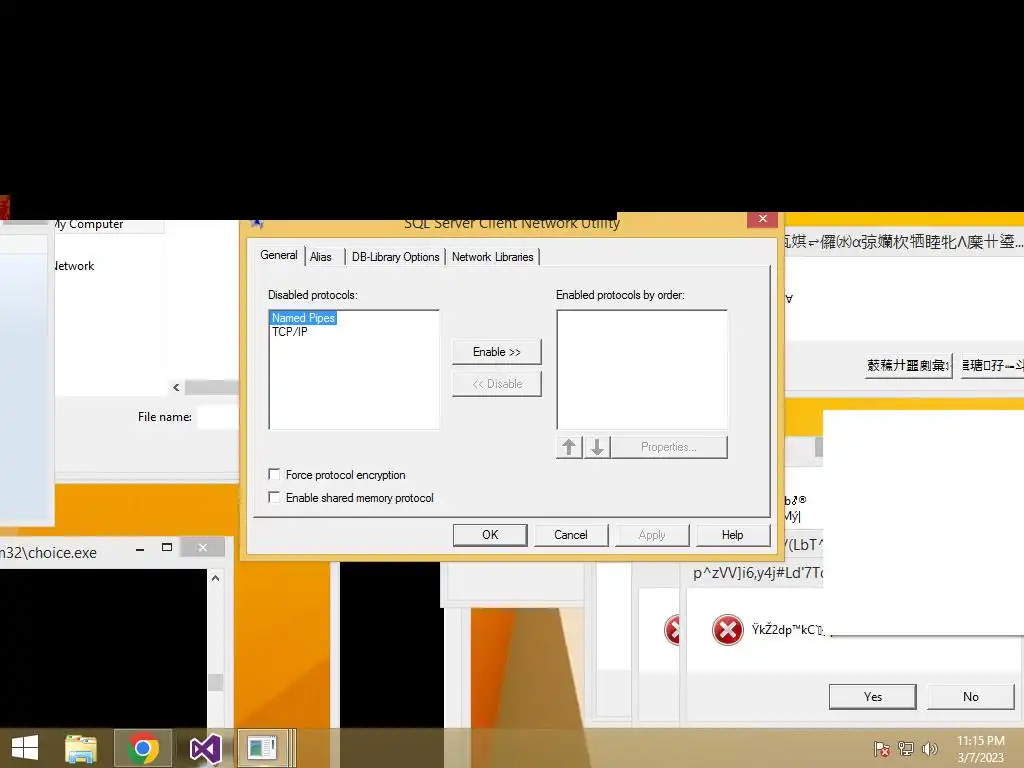1024x768 pixels.
Task: Close the SQL Server Client Network Utility
Action: 762,219
